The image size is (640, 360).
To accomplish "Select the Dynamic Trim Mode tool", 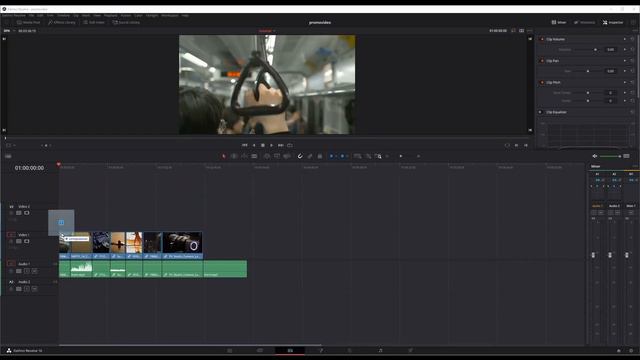I will coord(244,156).
